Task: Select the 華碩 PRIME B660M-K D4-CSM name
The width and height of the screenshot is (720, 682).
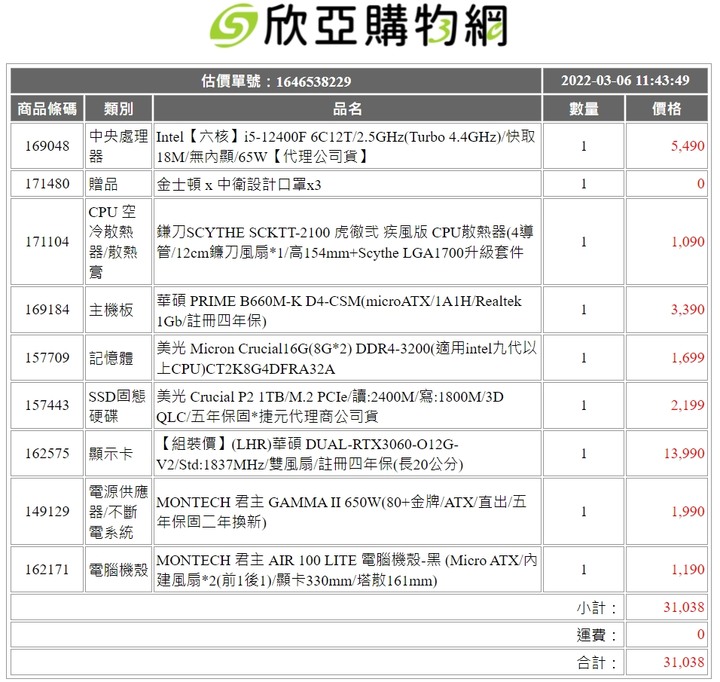Action: point(339,311)
